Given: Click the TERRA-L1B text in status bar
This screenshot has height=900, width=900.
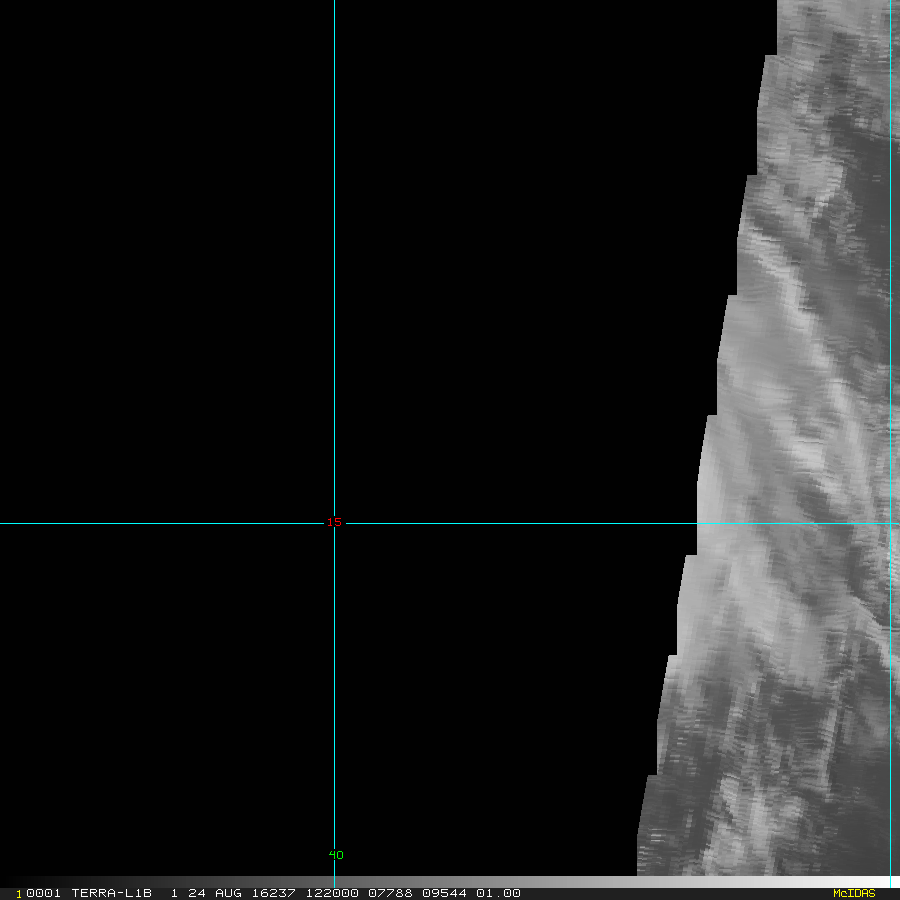Looking at the screenshot, I should 111,893.
